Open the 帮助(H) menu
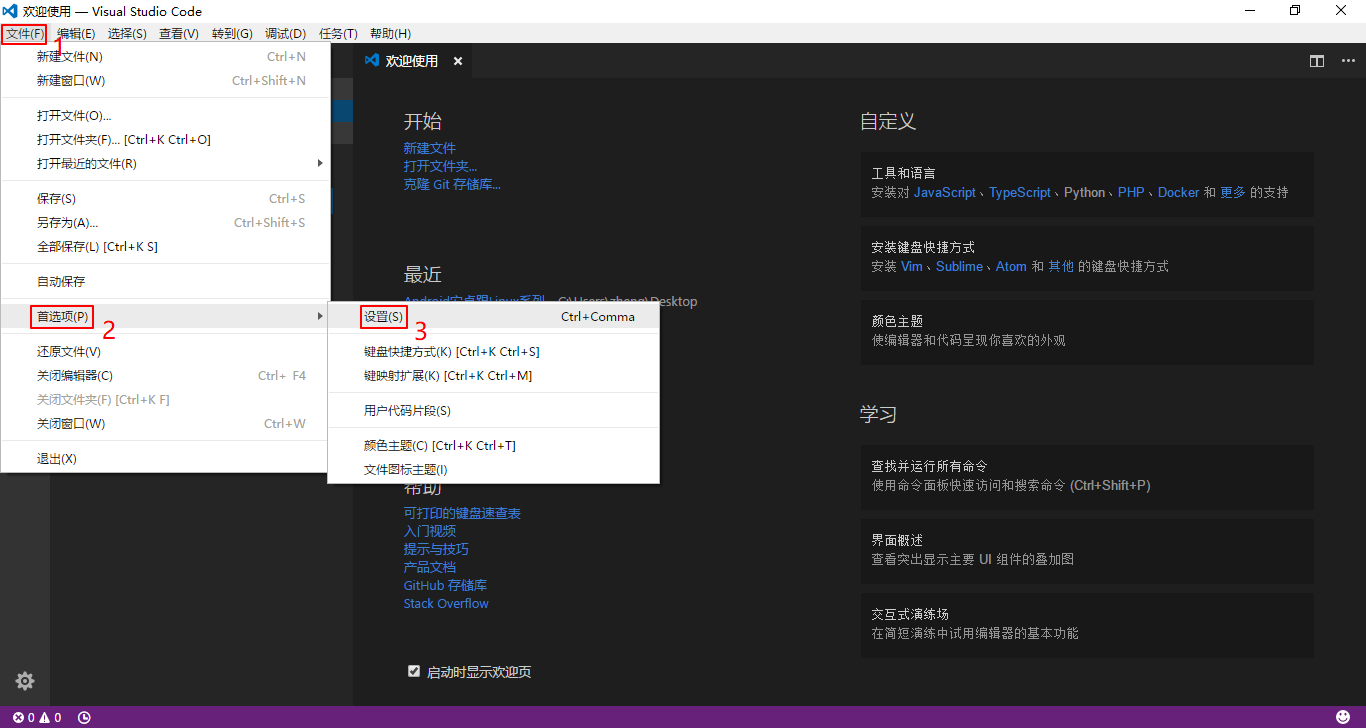This screenshot has width=1366, height=728. 390,34
